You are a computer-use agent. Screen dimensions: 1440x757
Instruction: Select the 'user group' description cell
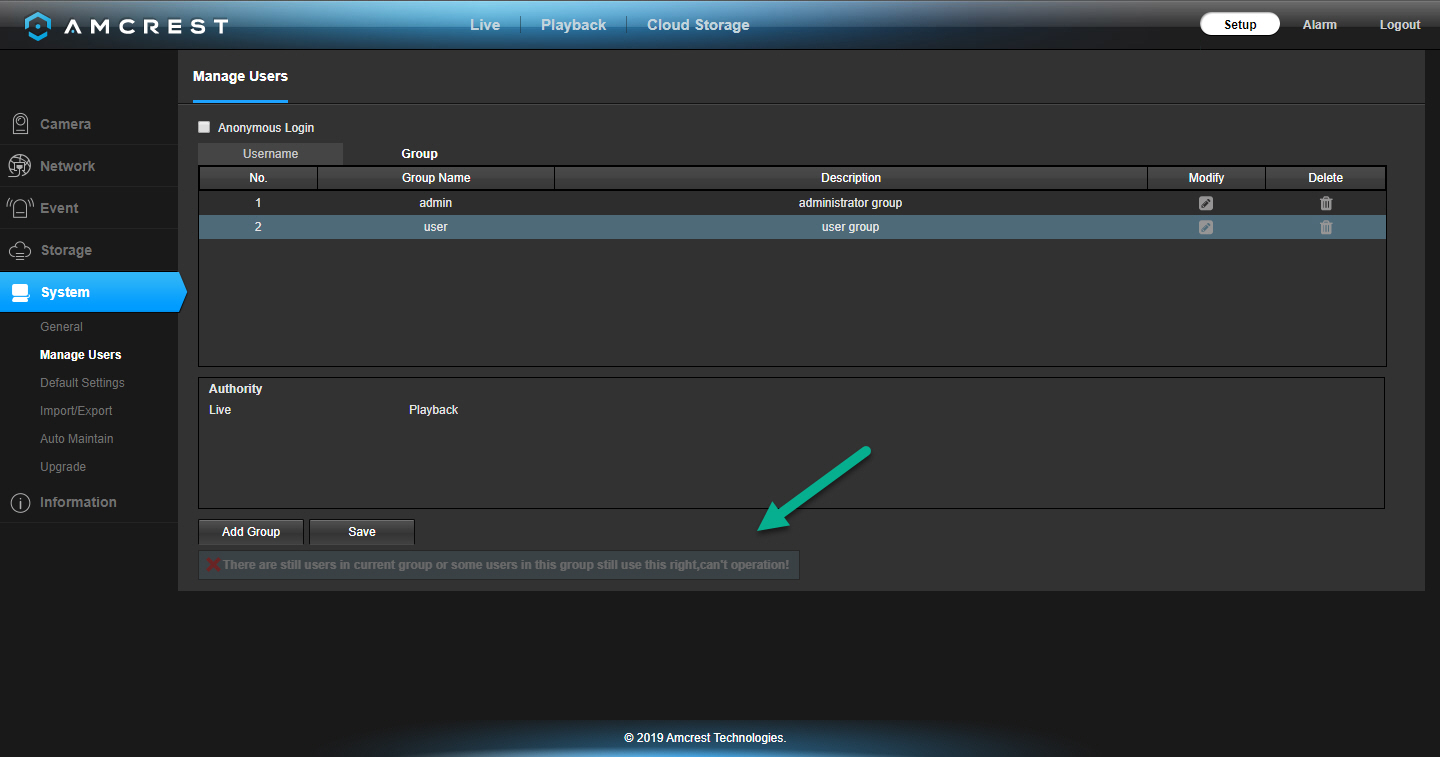coord(850,227)
